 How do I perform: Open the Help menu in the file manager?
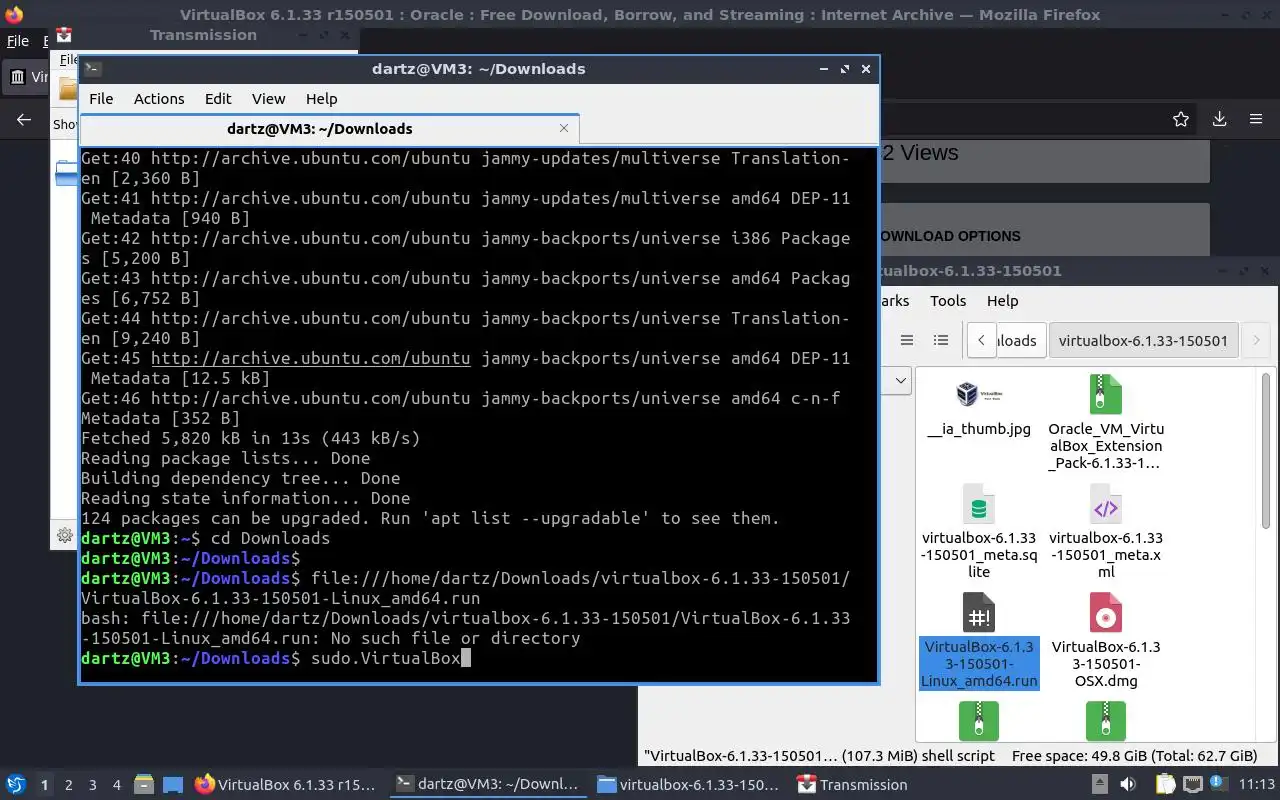(x=1002, y=300)
